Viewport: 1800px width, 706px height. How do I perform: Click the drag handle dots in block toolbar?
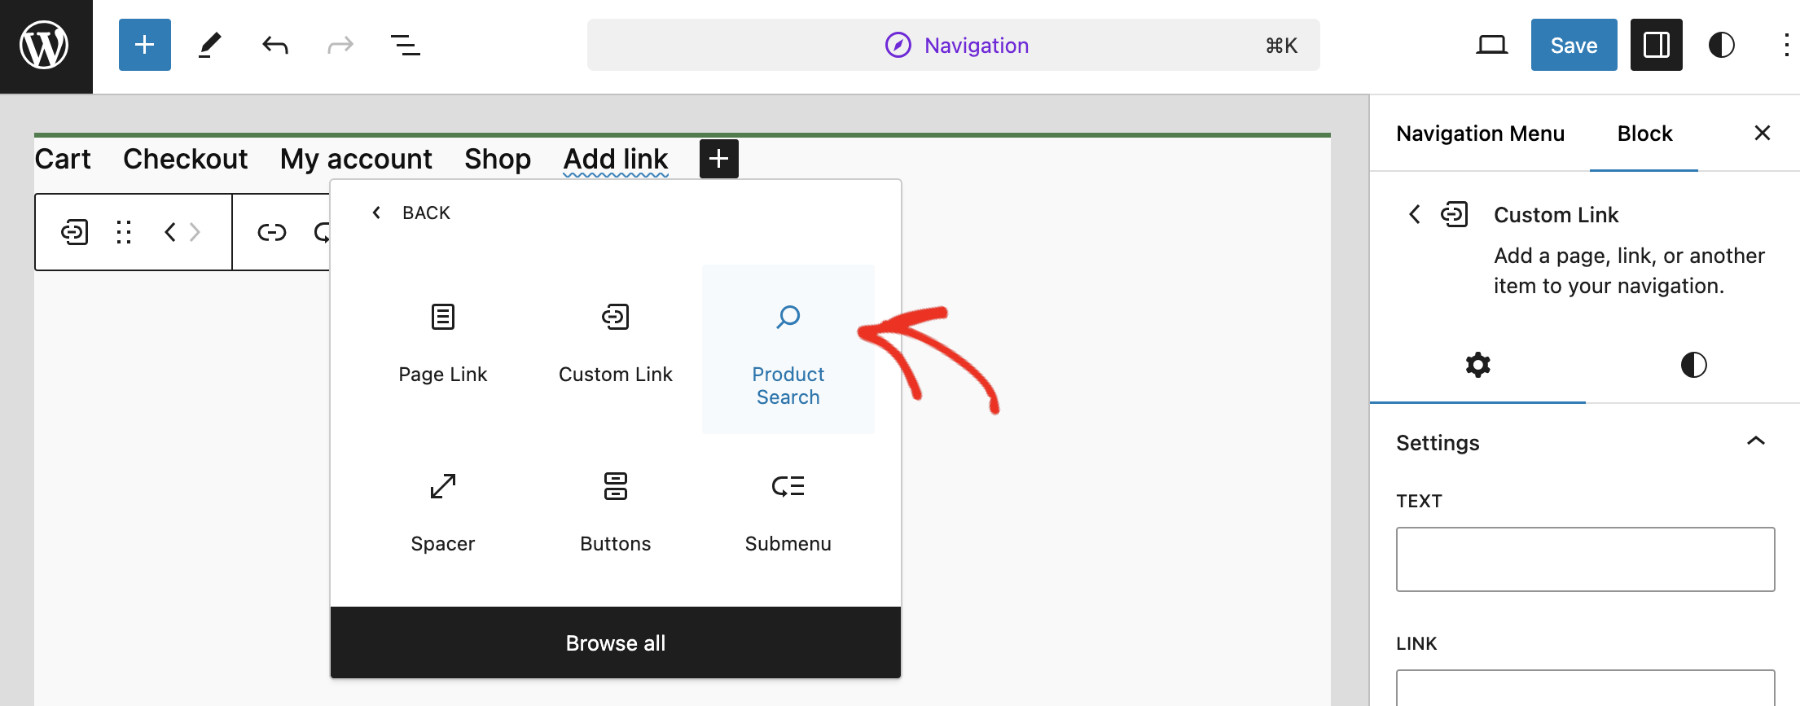tap(124, 232)
